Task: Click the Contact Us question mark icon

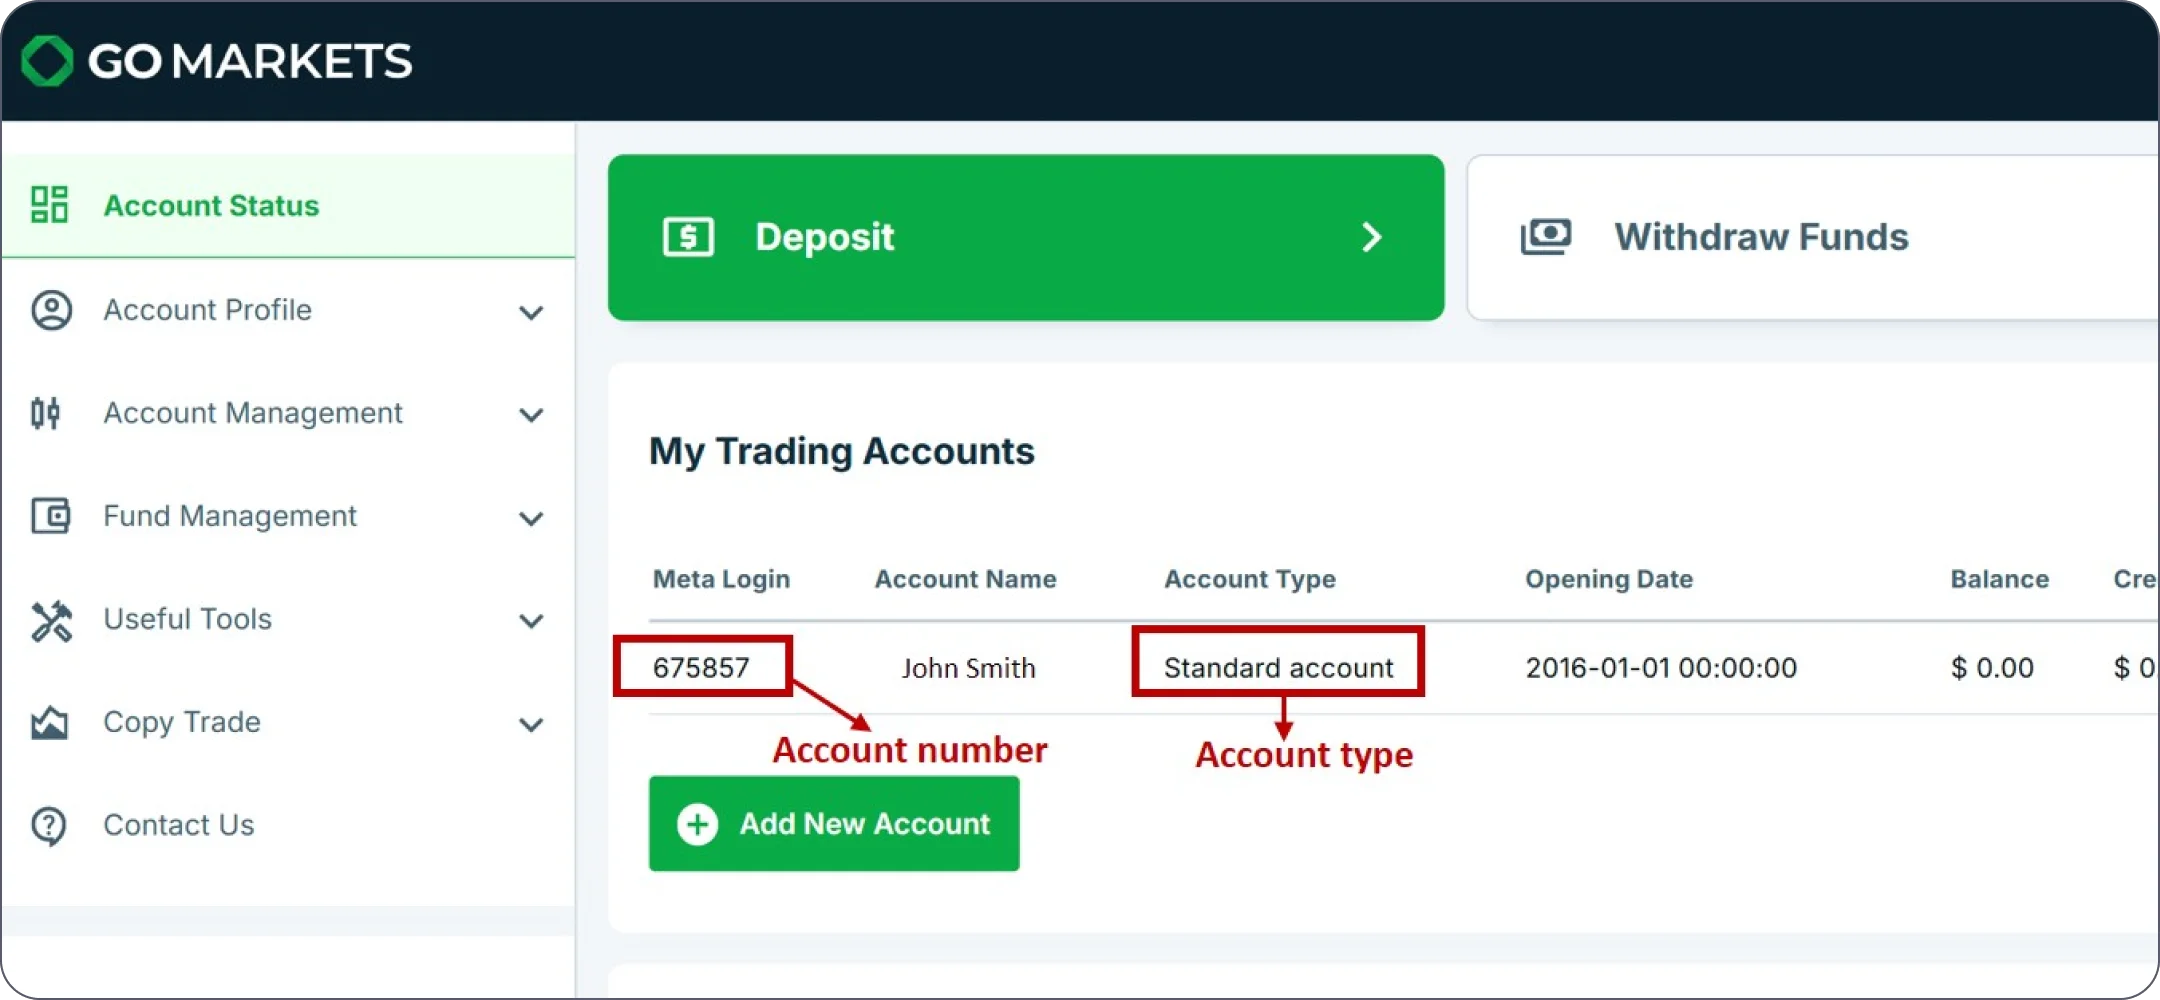Action: [49, 826]
